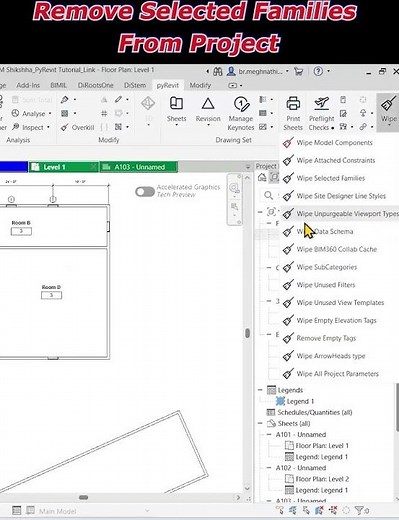This screenshot has width=399, height=520.
Task: Switch to the DiRootsOne ribbon tab
Action: click(x=95, y=85)
